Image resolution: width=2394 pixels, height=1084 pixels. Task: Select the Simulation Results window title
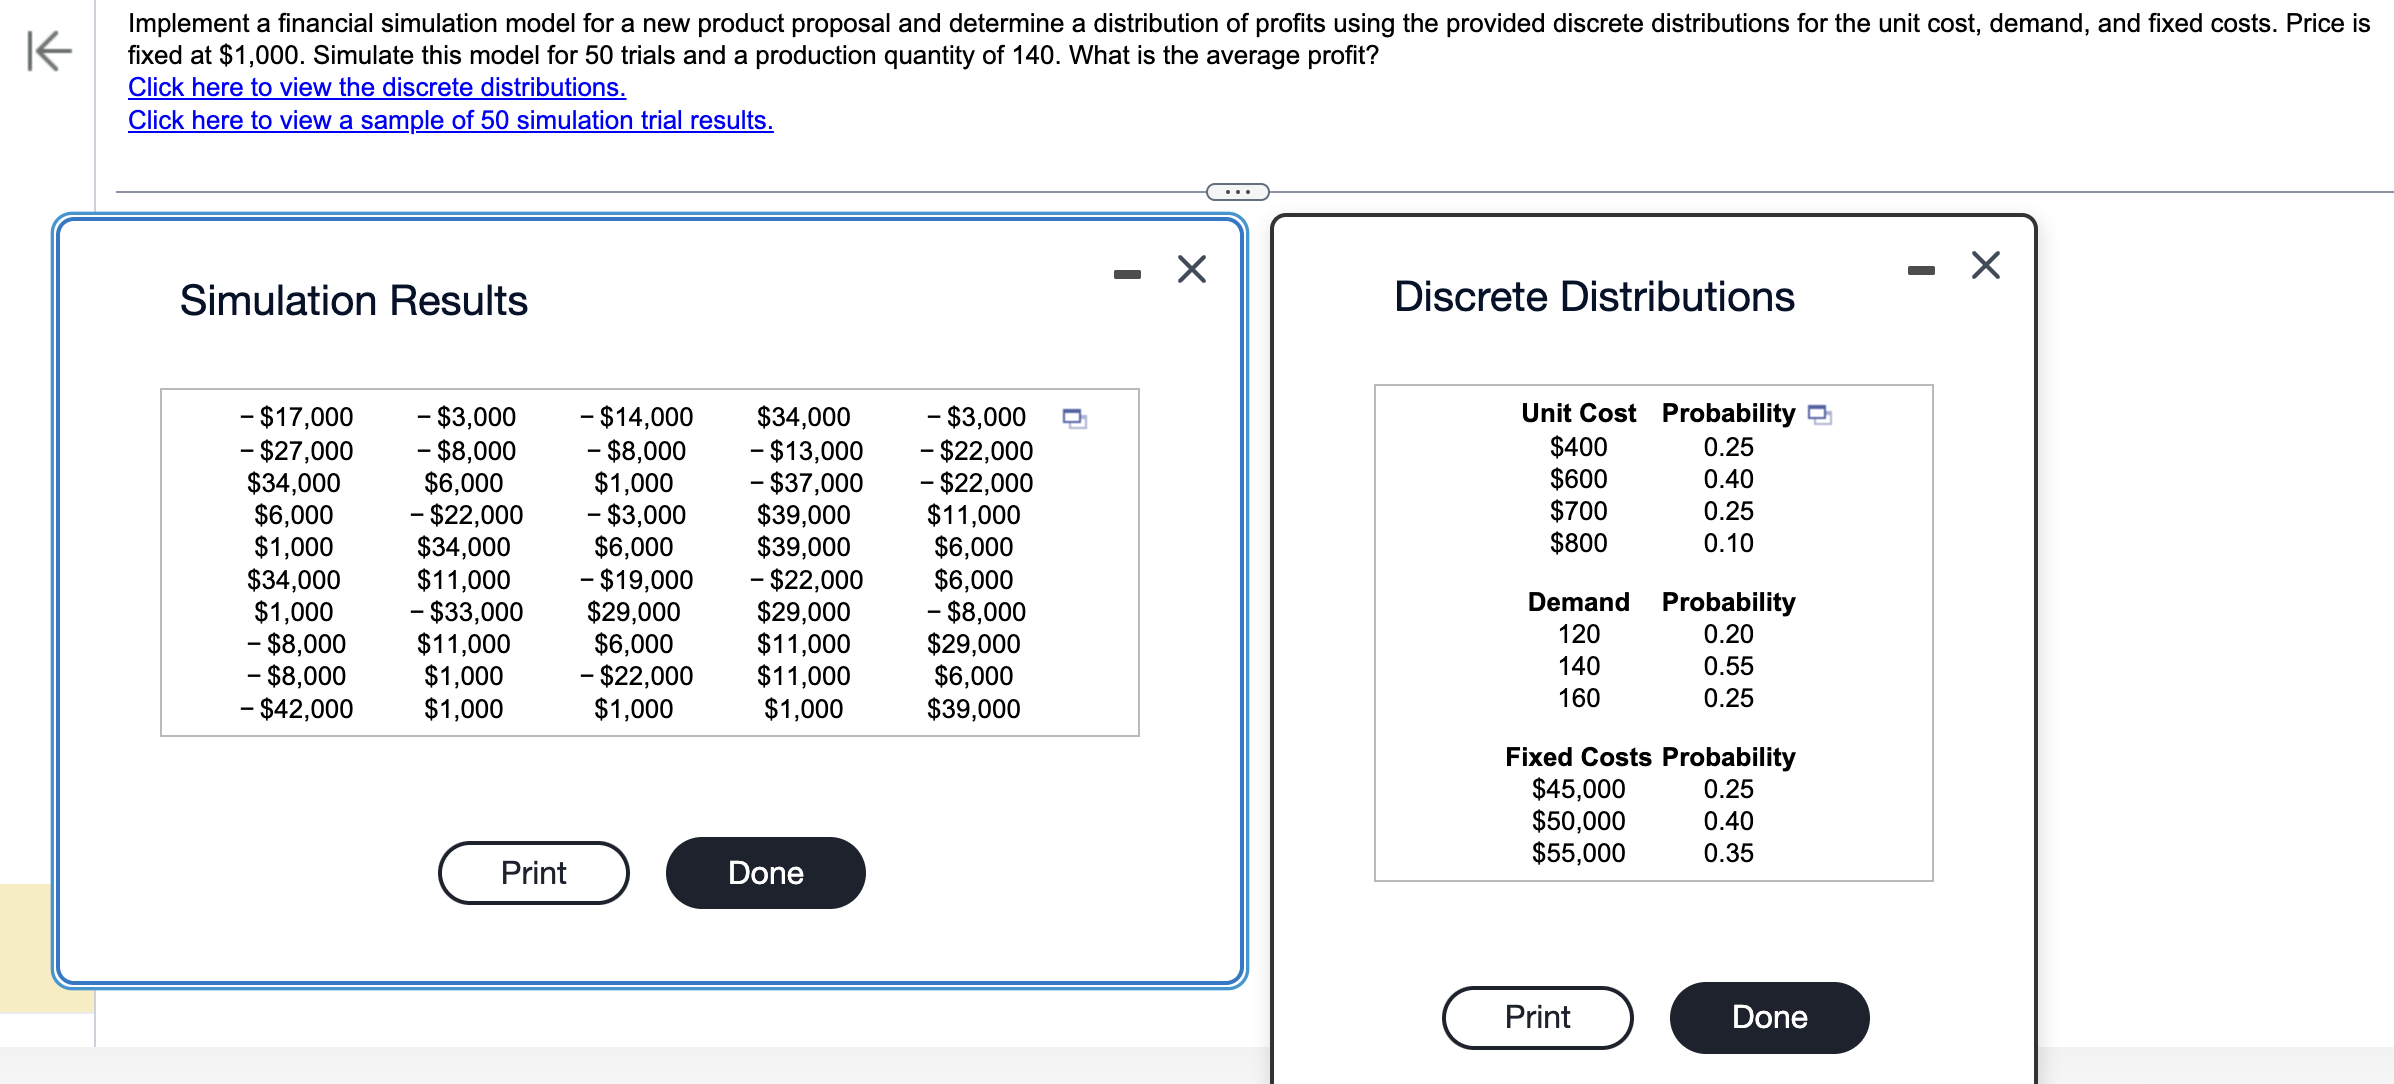tap(353, 300)
